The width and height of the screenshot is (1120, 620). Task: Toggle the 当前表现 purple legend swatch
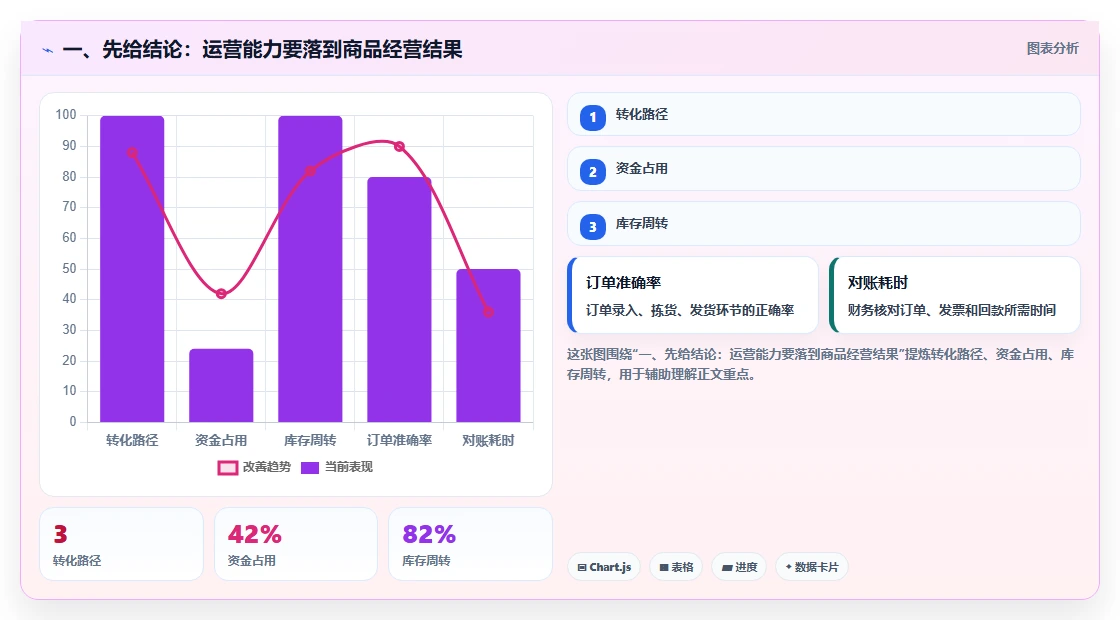[309, 468]
